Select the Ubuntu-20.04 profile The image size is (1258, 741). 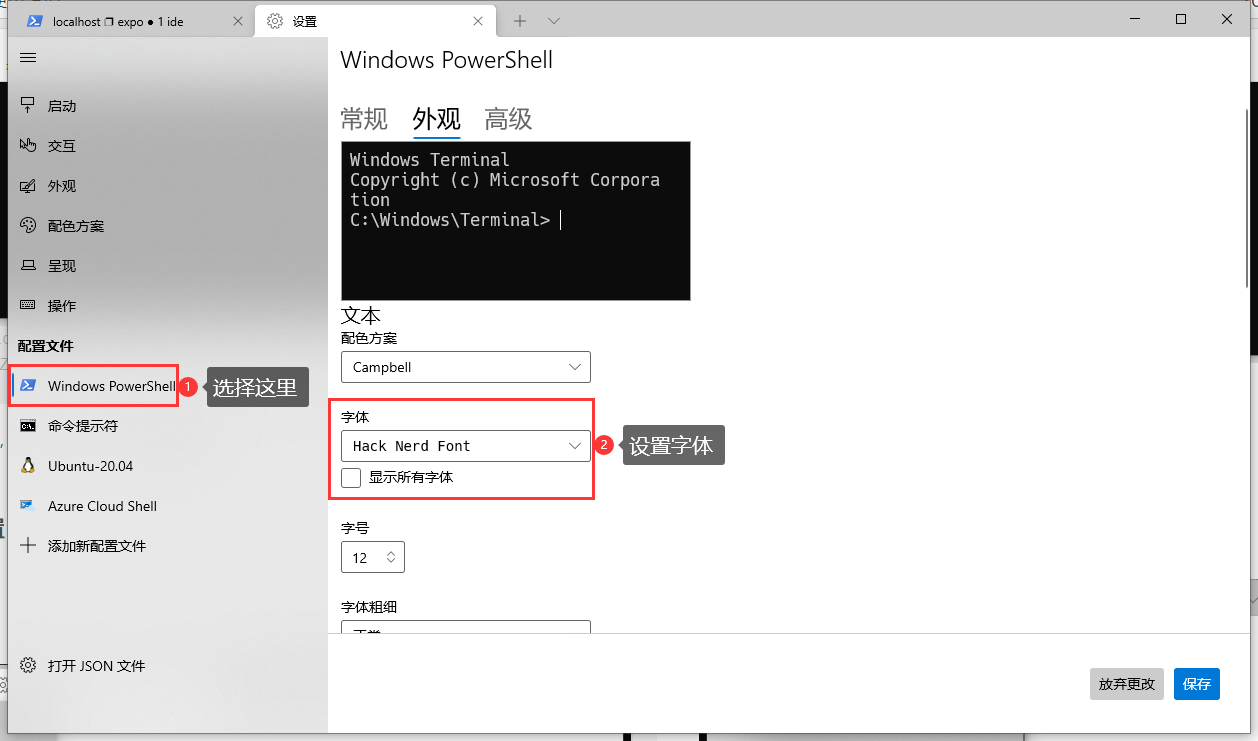pyautogui.click(x=168, y=466)
